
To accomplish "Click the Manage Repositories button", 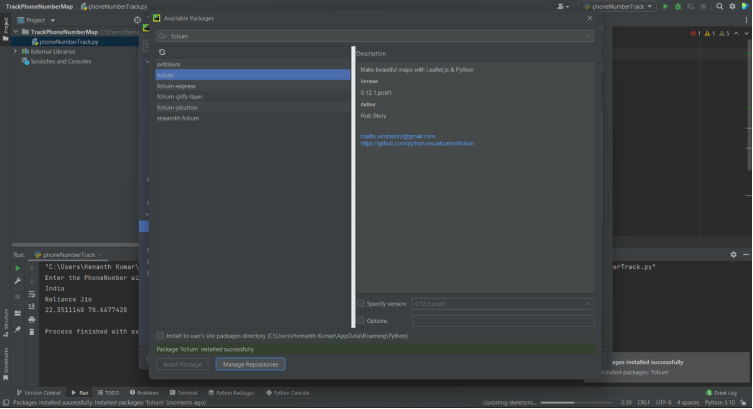I will pyautogui.click(x=250, y=364).
